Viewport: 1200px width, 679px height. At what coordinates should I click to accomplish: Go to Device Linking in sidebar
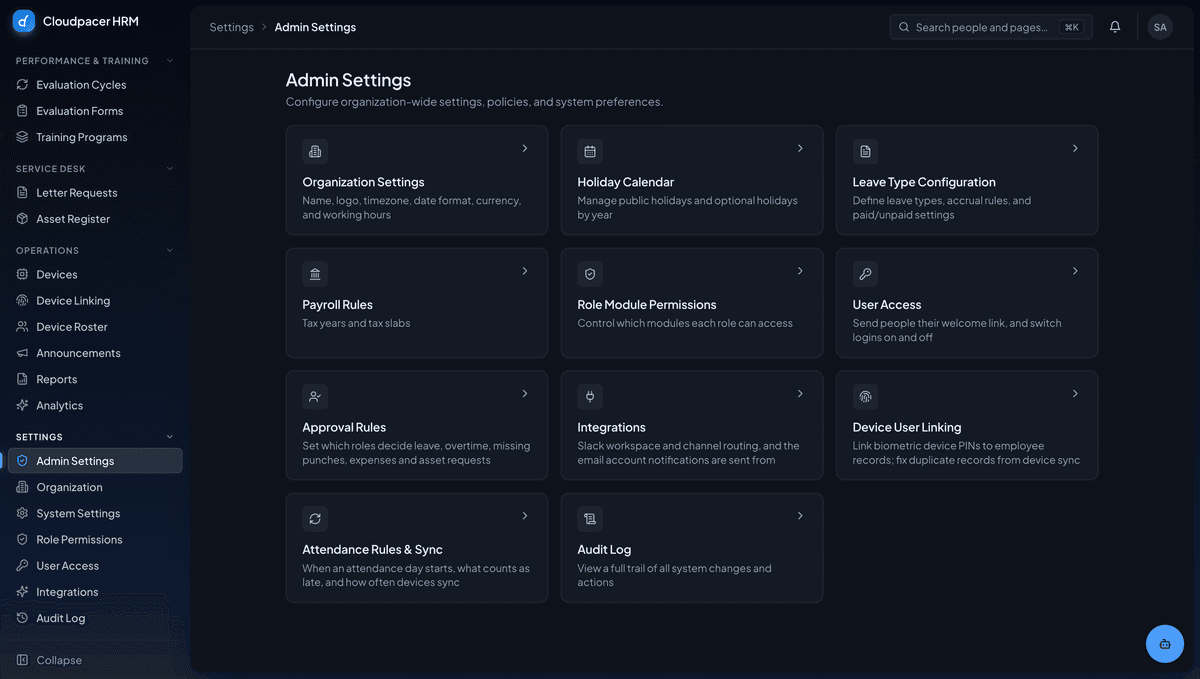pos(95,301)
